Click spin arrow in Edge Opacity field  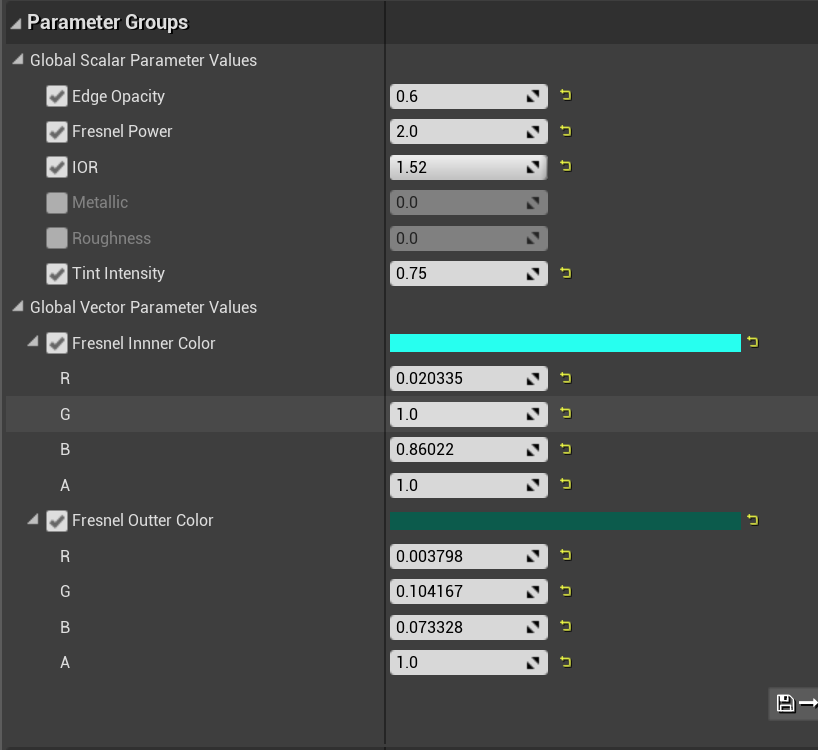tap(535, 97)
